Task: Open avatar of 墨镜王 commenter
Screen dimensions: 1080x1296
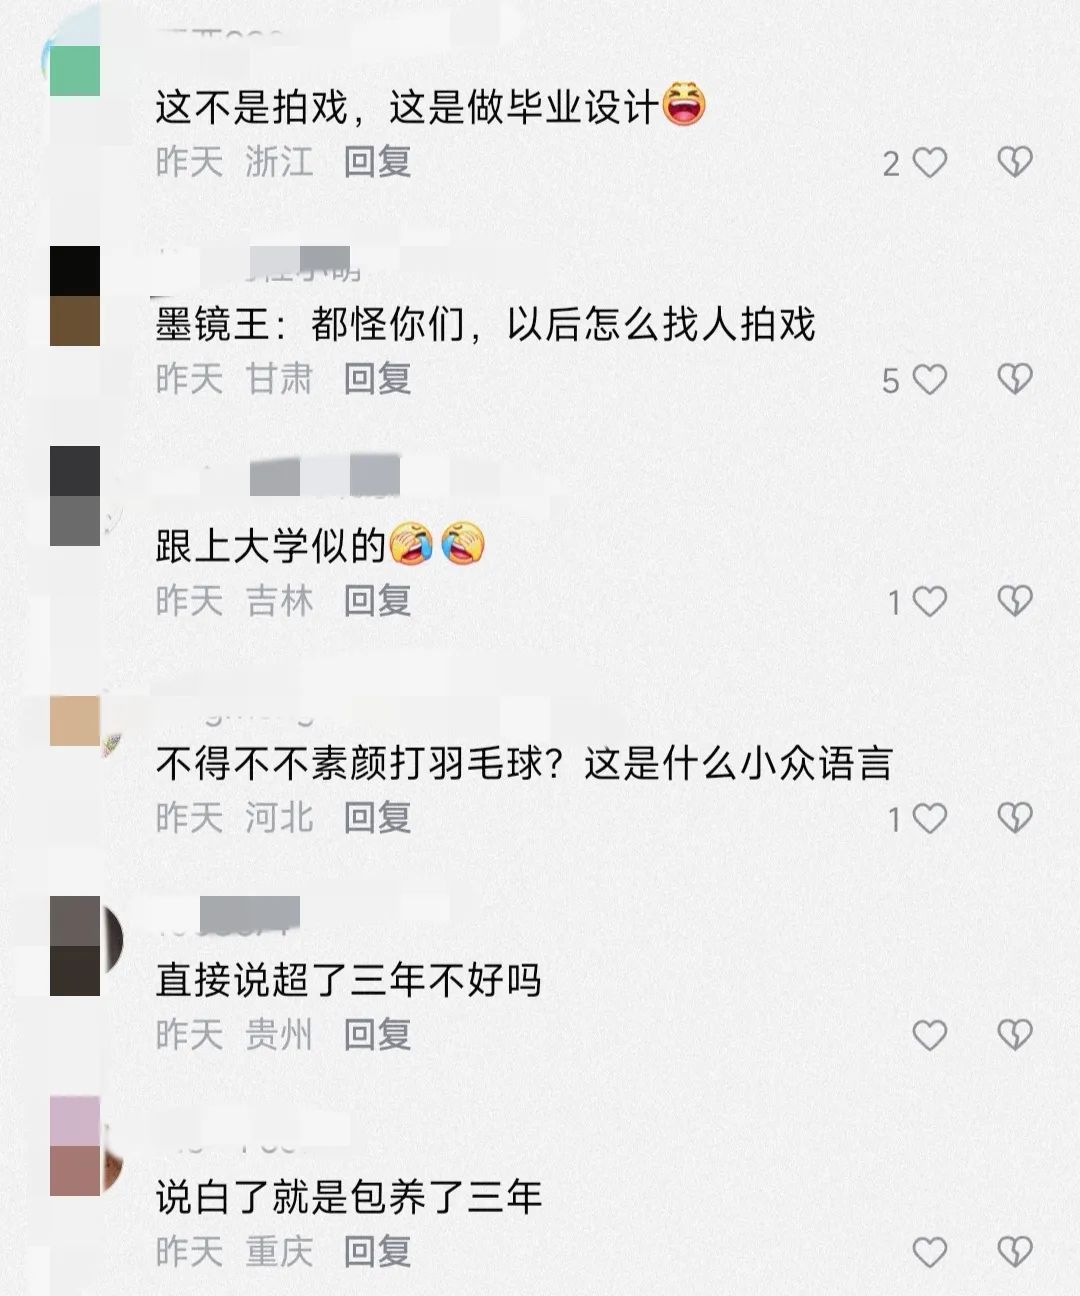Action: pyautogui.click(x=75, y=296)
